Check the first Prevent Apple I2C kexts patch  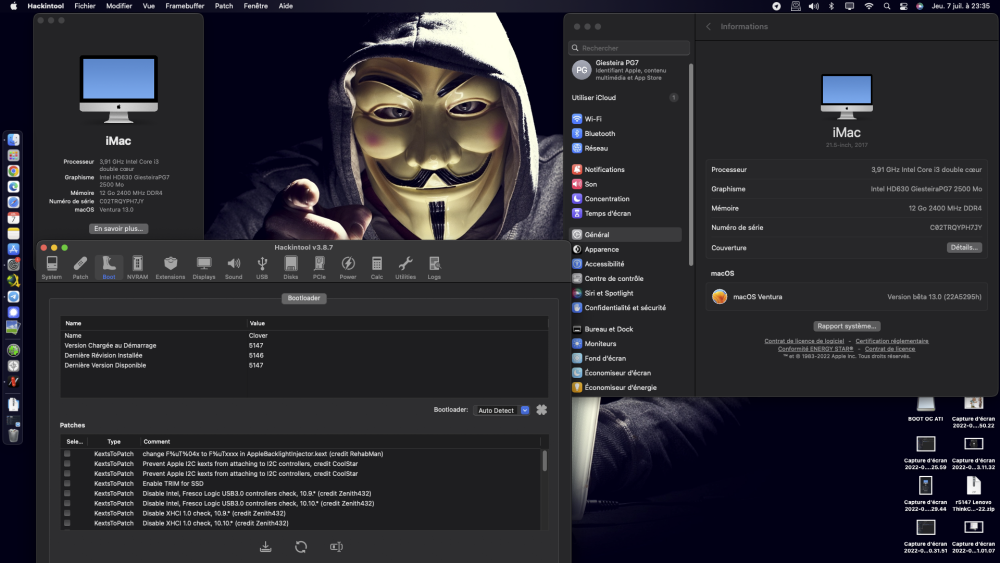tap(67, 464)
